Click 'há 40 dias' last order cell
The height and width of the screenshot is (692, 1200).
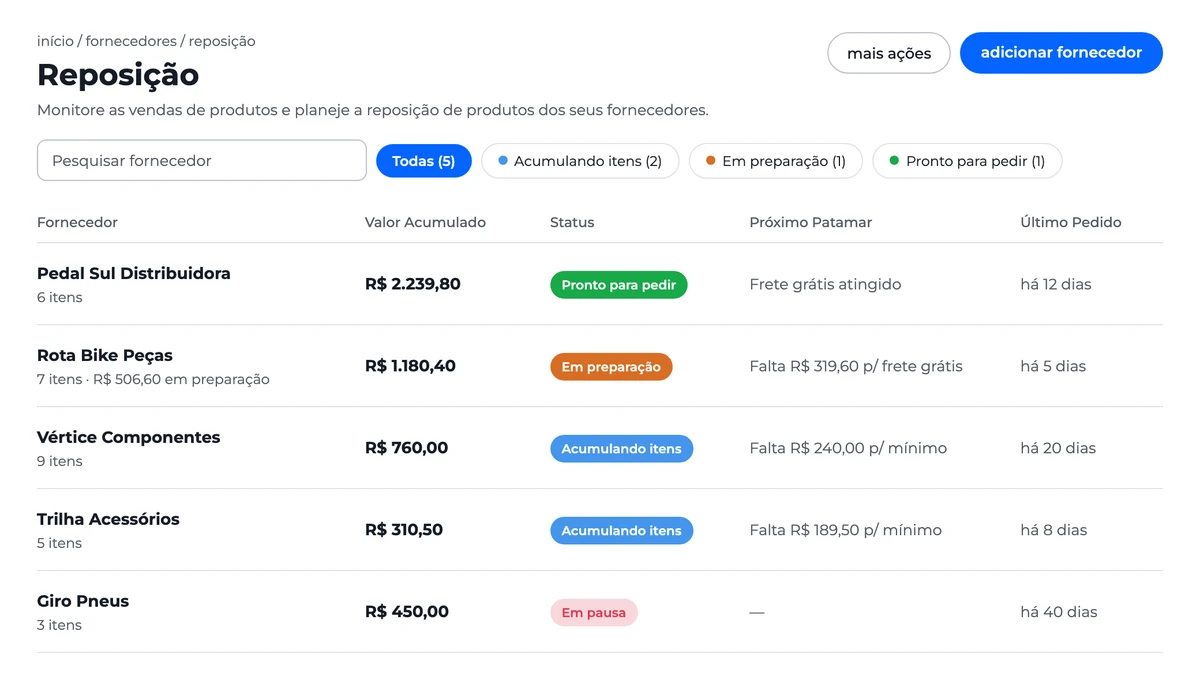click(1059, 612)
